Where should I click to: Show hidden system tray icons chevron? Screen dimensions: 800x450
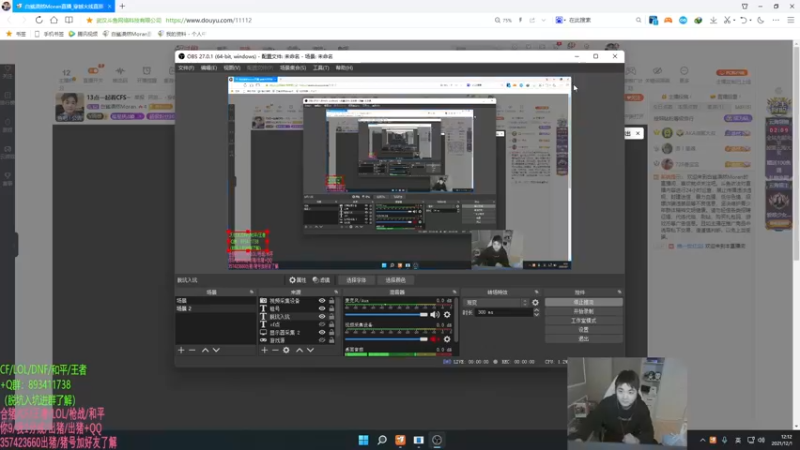[703, 440]
